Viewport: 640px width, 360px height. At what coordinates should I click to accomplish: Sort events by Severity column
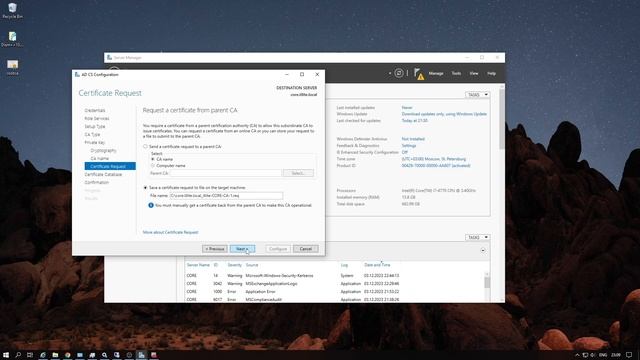tap(235, 265)
